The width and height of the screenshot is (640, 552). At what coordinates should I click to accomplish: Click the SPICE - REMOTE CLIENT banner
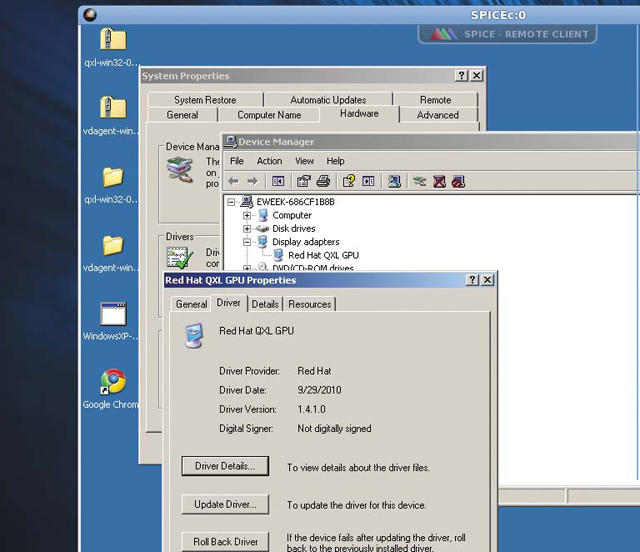(x=507, y=34)
